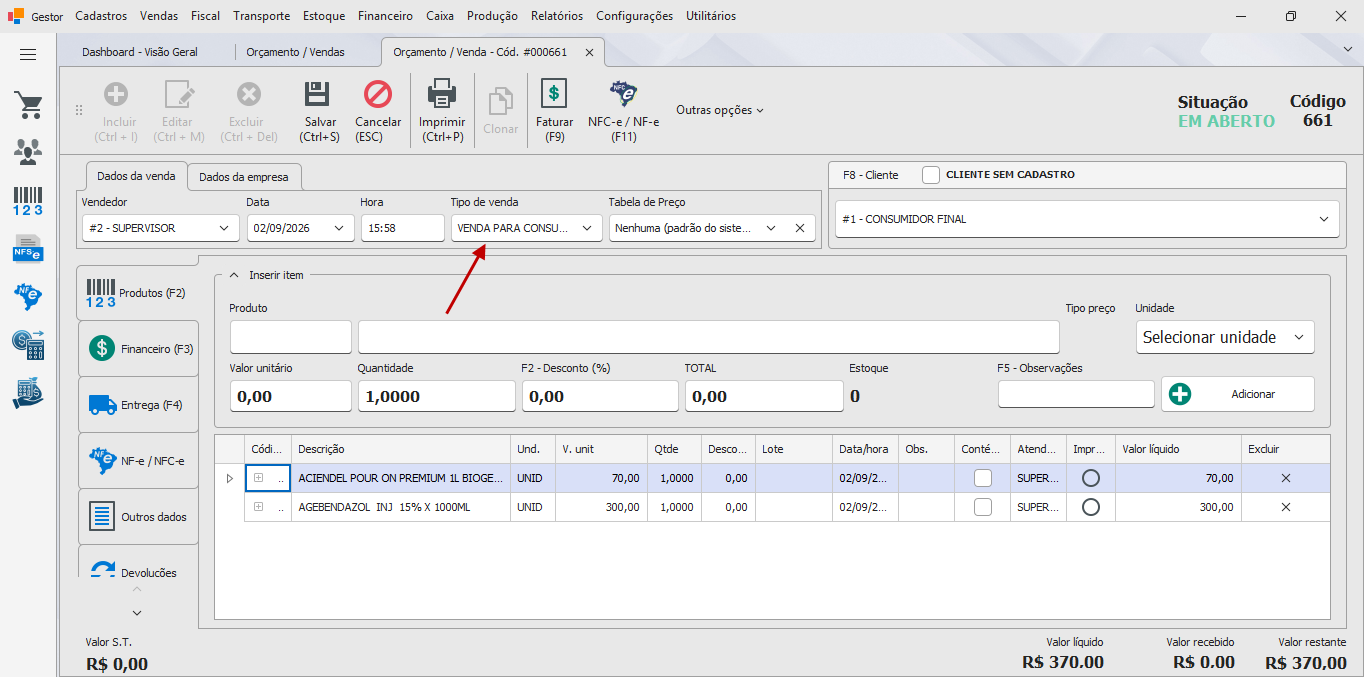Image resolution: width=1364 pixels, height=677 pixels.
Task: Tick the CLIENTE SEM CADASTRO checkbox
Action: (x=931, y=175)
